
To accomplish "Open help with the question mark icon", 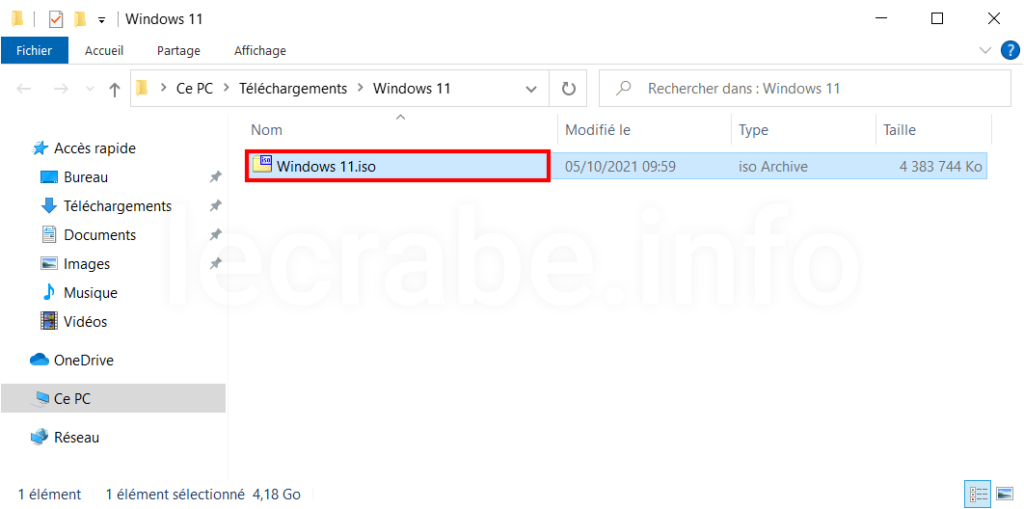I will pyautogui.click(x=1010, y=50).
